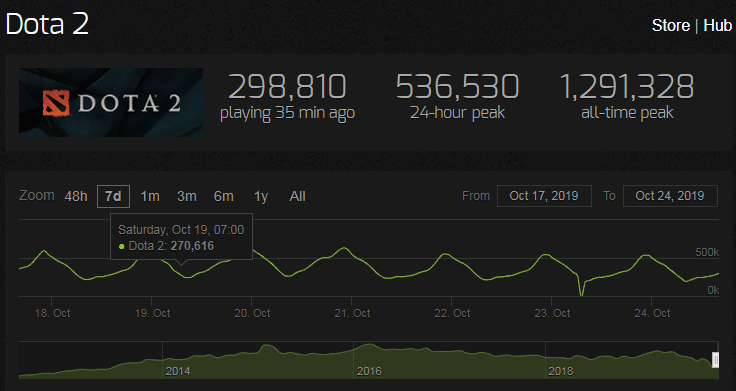Open the Store link
This screenshot has width=736, height=391.
click(670, 25)
